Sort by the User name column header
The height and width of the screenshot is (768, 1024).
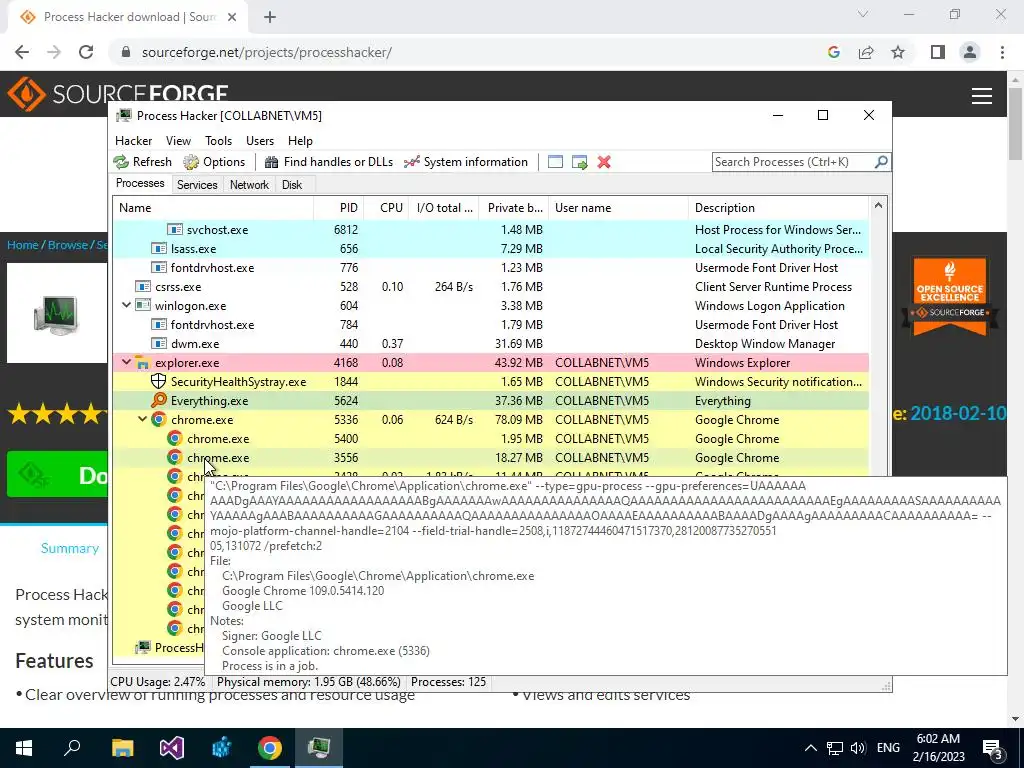618,208
